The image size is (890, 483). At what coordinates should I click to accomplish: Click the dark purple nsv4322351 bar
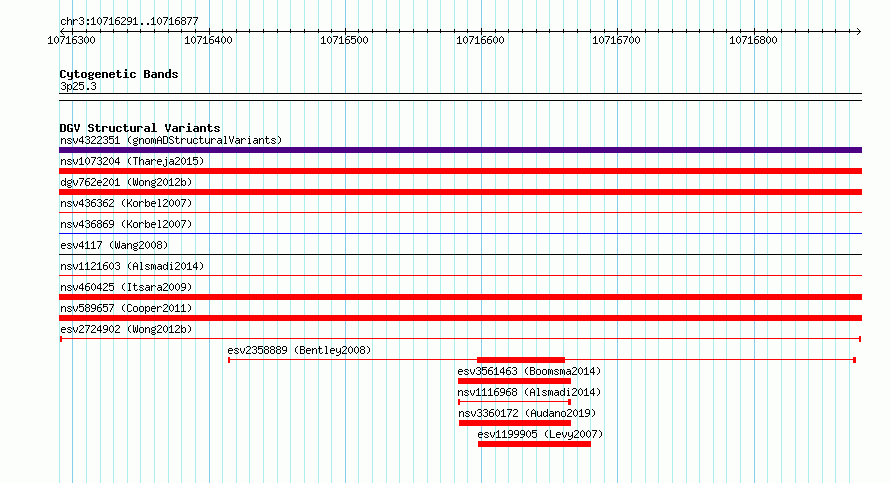click(460, 150)
